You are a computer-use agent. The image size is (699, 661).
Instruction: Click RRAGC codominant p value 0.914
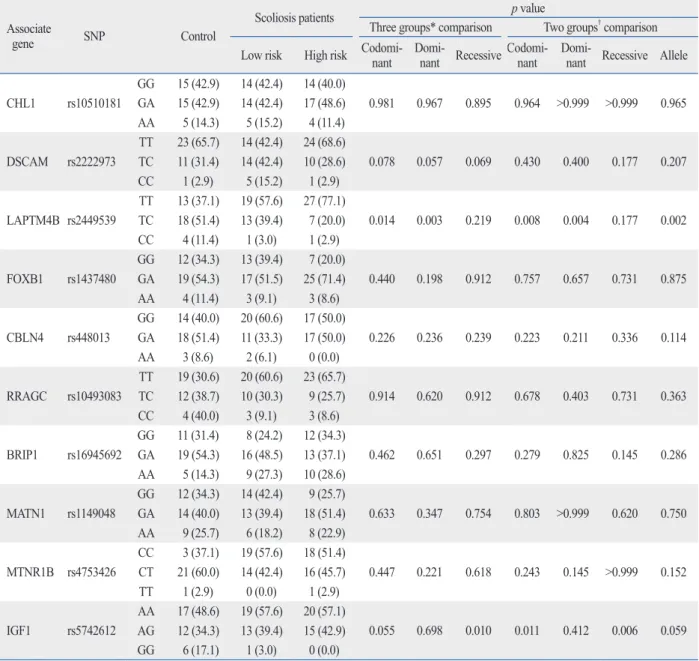click(382, 396)
